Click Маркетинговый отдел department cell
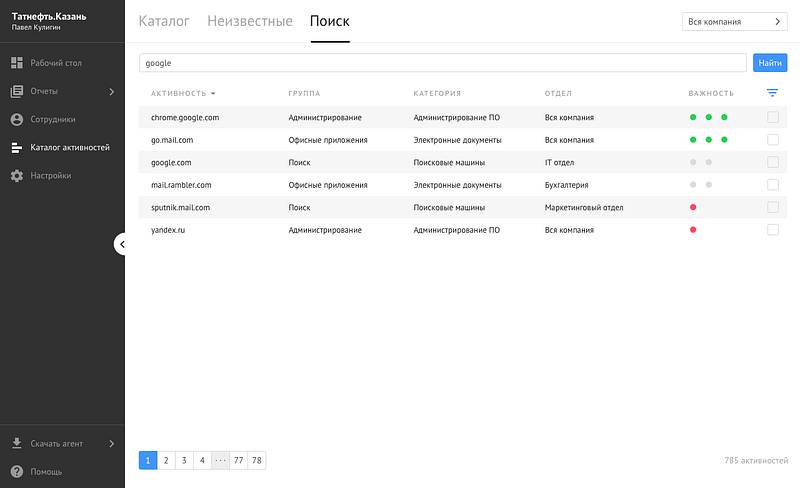Image resolution: width=800 pixels, height=488 pixels. (584, 207)
